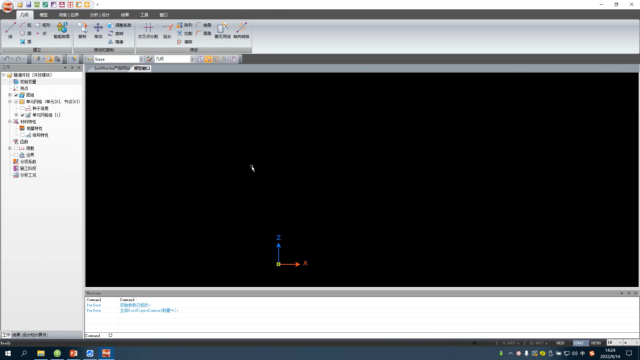Select the 初始变量 tree item
The height and width of the screenshot is (360, 640).
[28, 82]
